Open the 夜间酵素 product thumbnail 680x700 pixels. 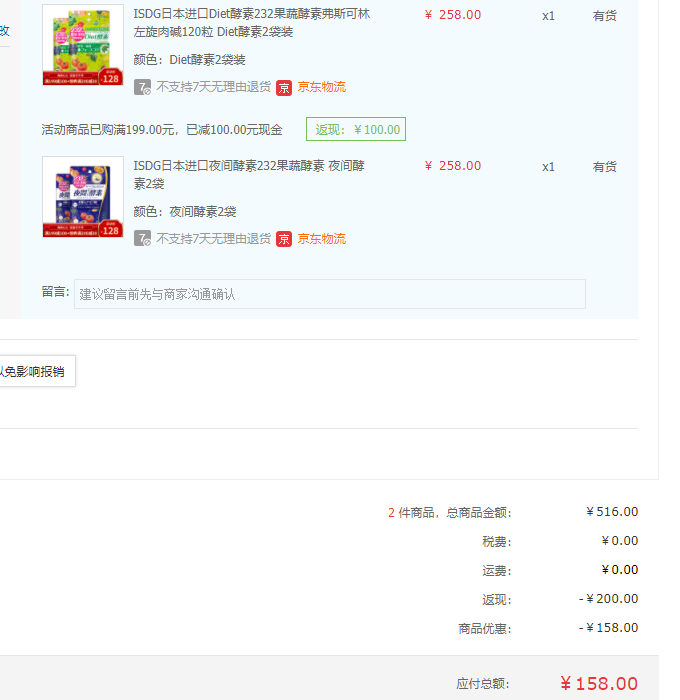(83, 197)
